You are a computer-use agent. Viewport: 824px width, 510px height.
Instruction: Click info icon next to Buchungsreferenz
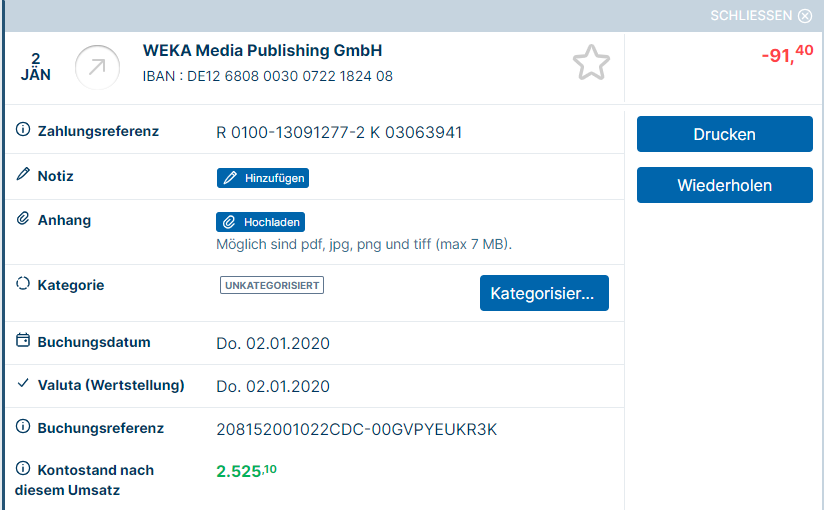(23, 426)
